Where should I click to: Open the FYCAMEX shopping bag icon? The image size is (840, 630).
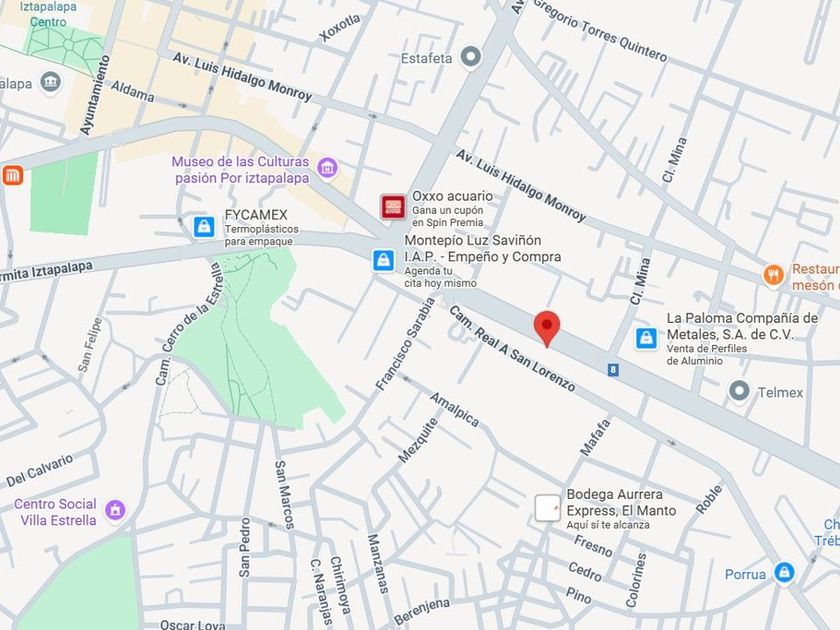point(204,227)
